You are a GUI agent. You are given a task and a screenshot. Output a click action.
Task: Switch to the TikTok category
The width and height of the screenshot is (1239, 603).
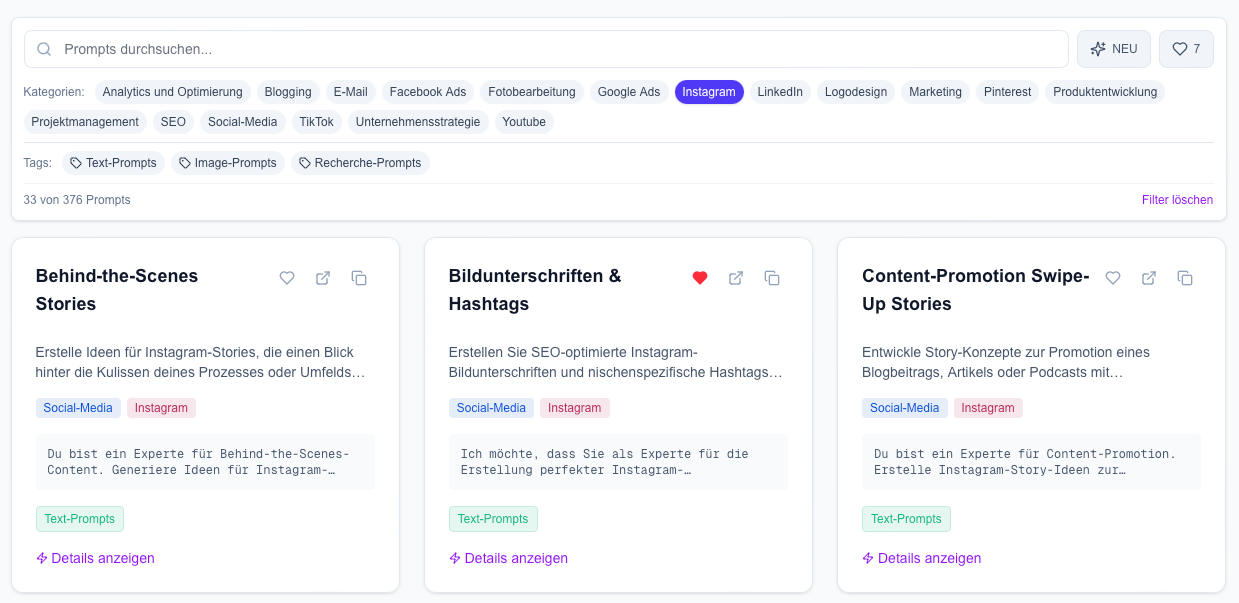click(317, 122)
